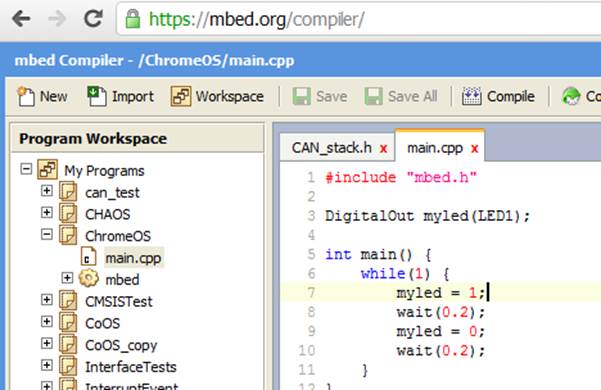Focus the mbed.org/compiler address bar
601x390 pixels.
pyautogui.click(x=358, y=19)
